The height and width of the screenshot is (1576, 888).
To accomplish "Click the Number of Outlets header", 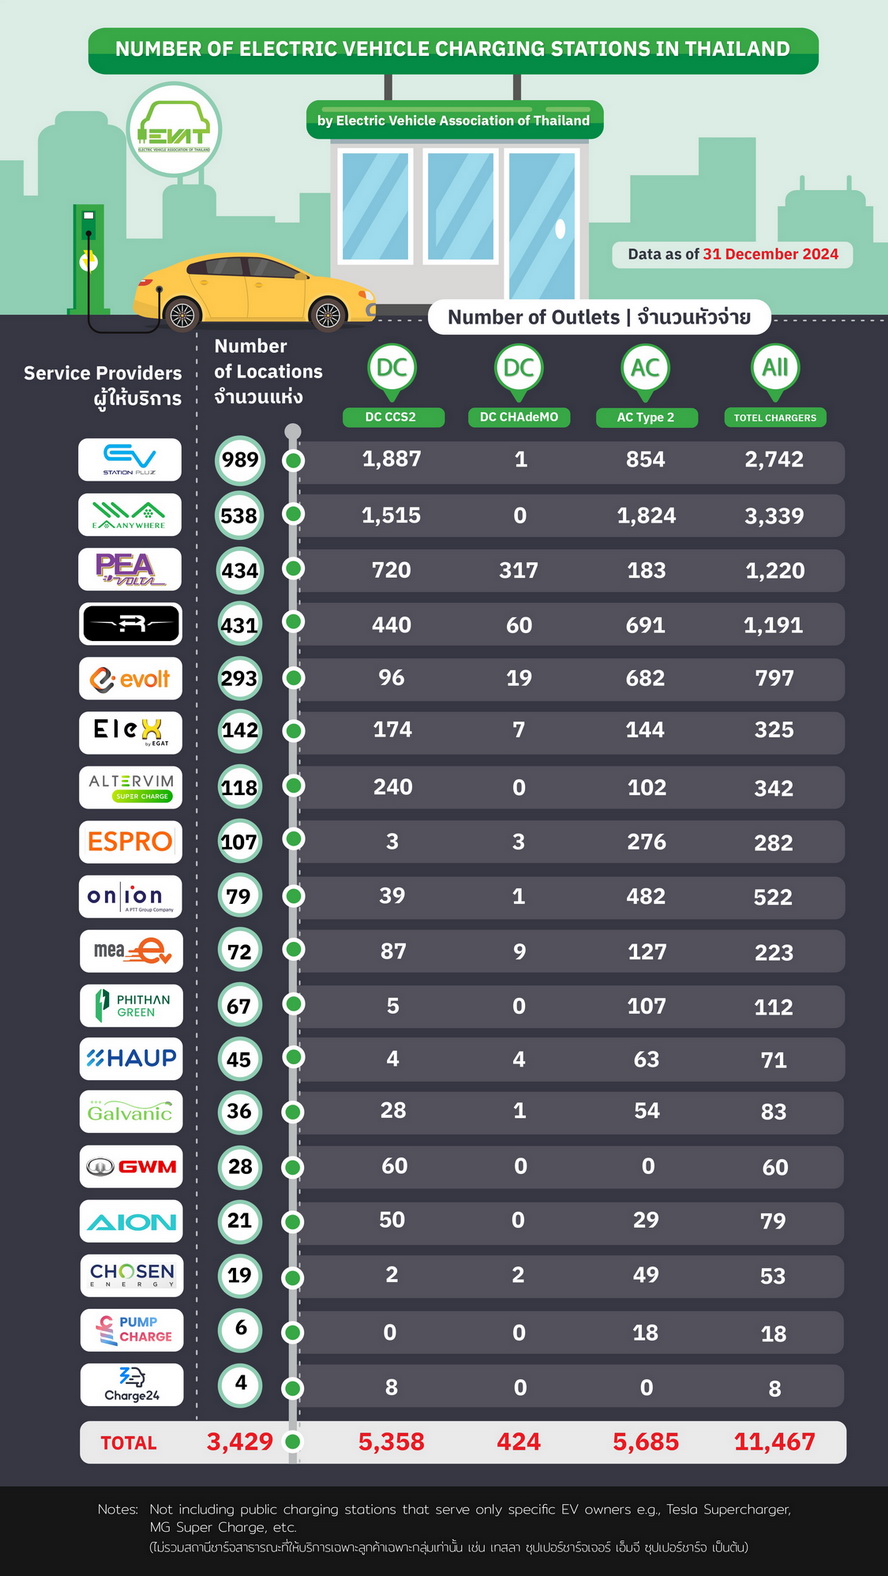I will tap(599, 317).
